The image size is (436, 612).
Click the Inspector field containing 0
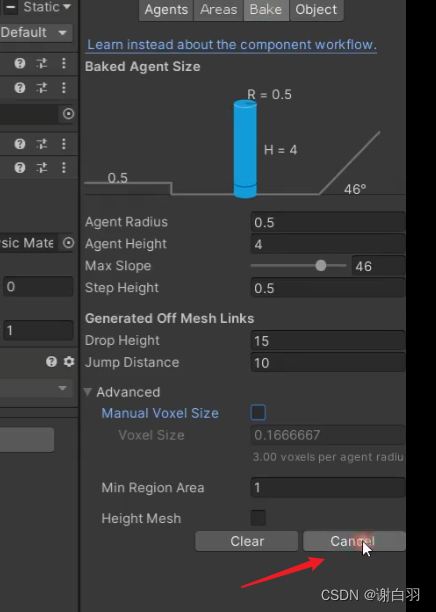click(x=38, y=286)
